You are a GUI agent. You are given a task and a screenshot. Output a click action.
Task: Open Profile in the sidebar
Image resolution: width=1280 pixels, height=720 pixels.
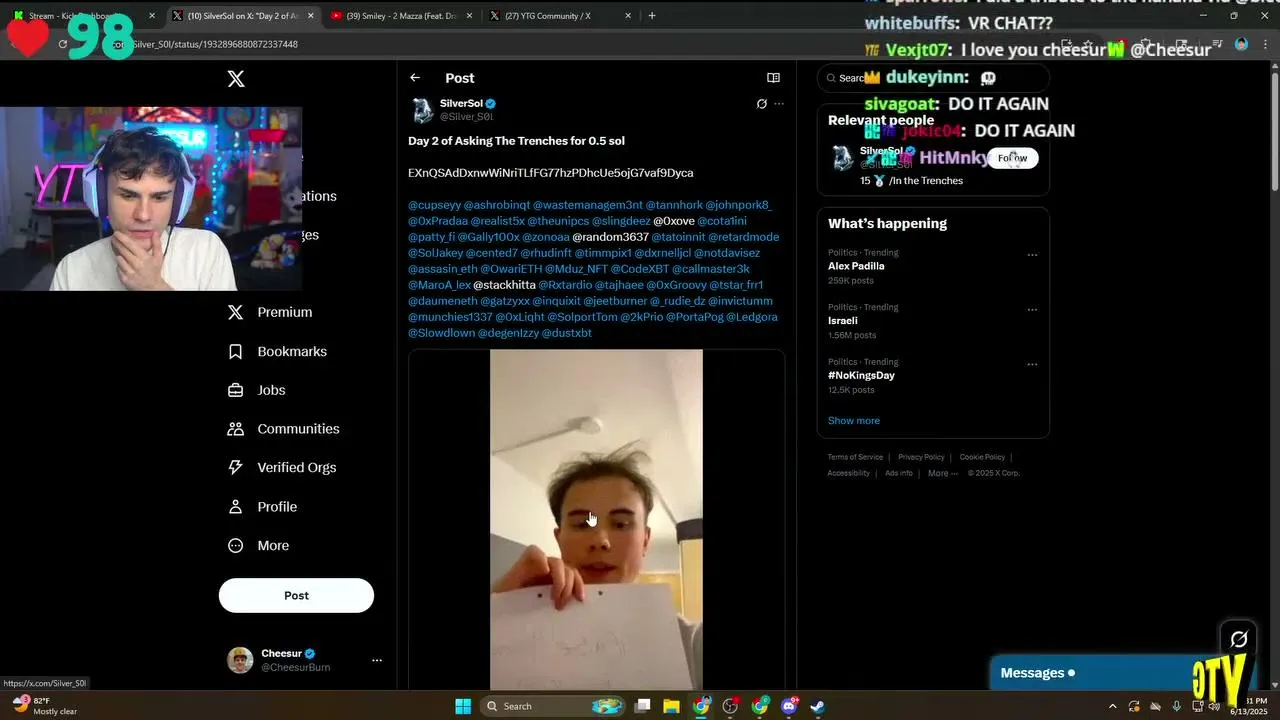pos(262,507)
